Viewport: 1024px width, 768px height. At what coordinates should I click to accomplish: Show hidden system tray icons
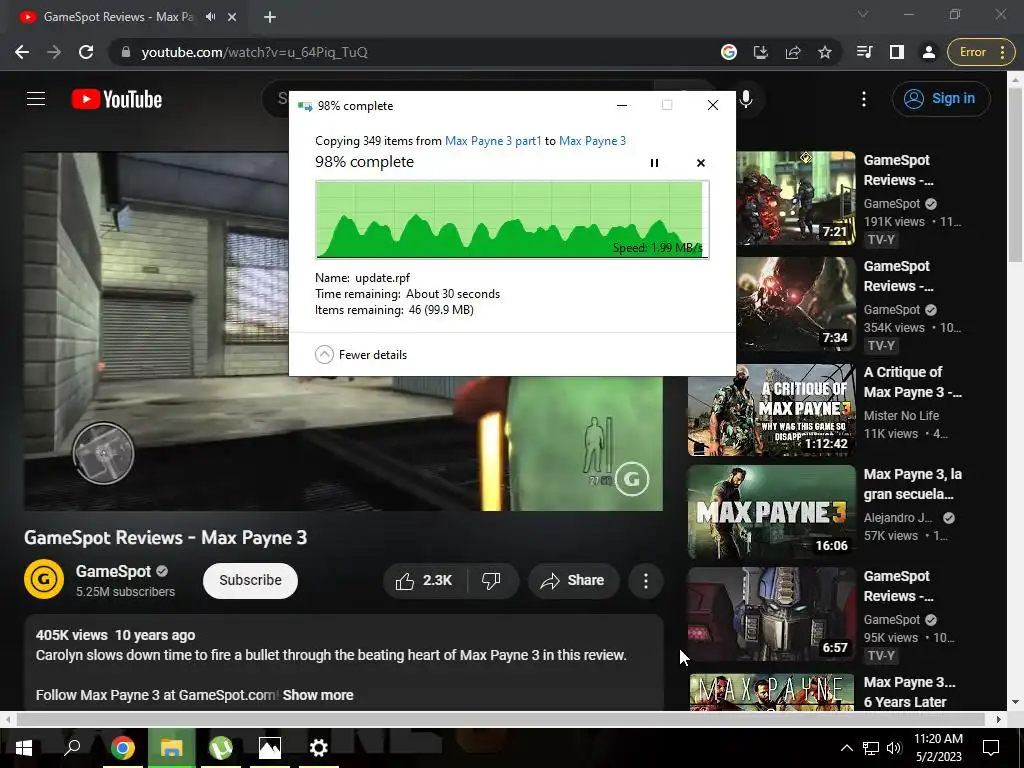tap(846, 748)
